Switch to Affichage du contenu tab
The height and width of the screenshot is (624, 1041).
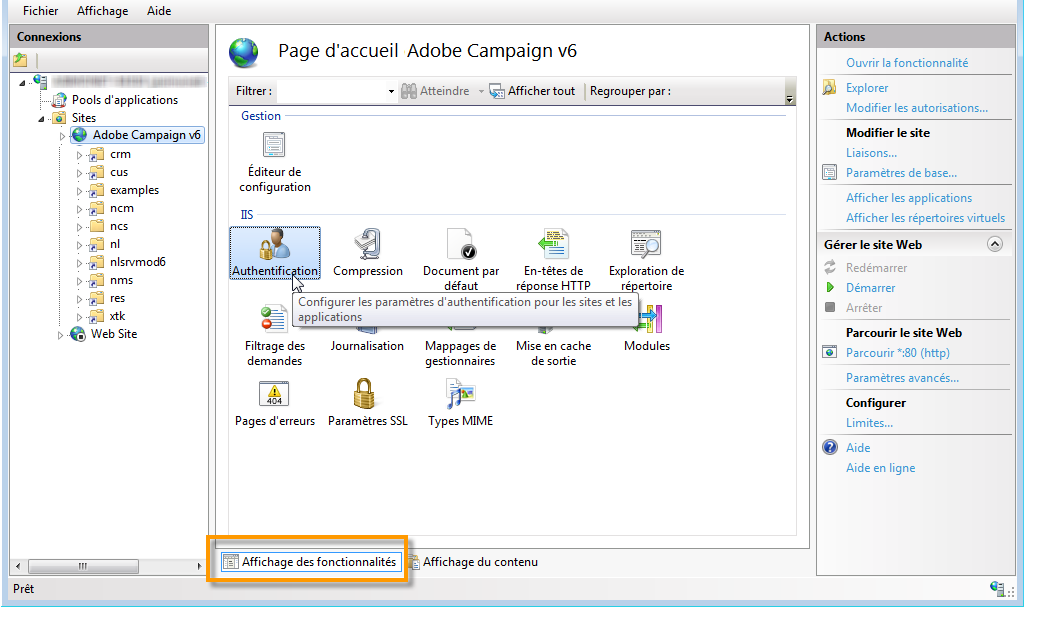click(473, 562)
